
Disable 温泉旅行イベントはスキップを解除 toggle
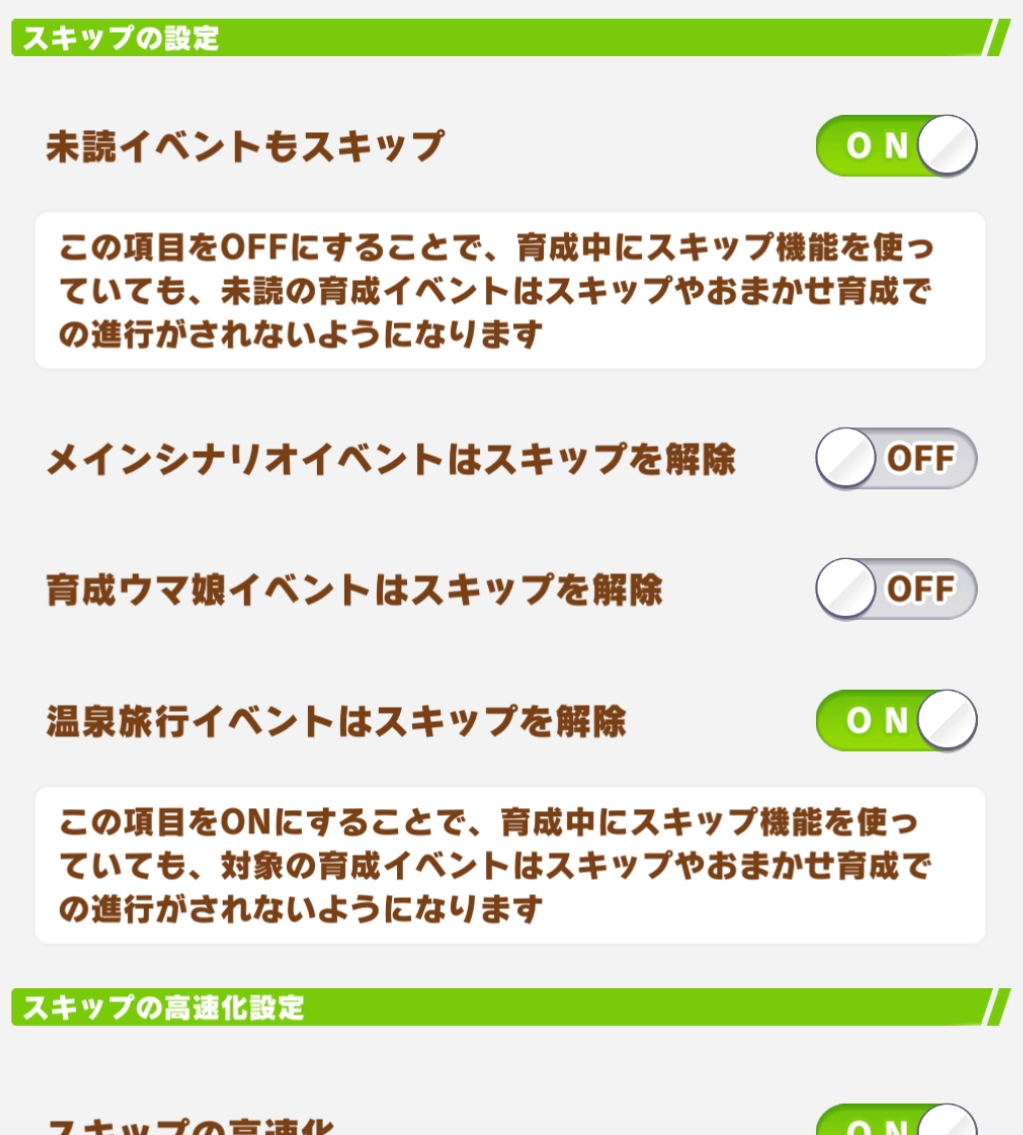pos(895,720)
